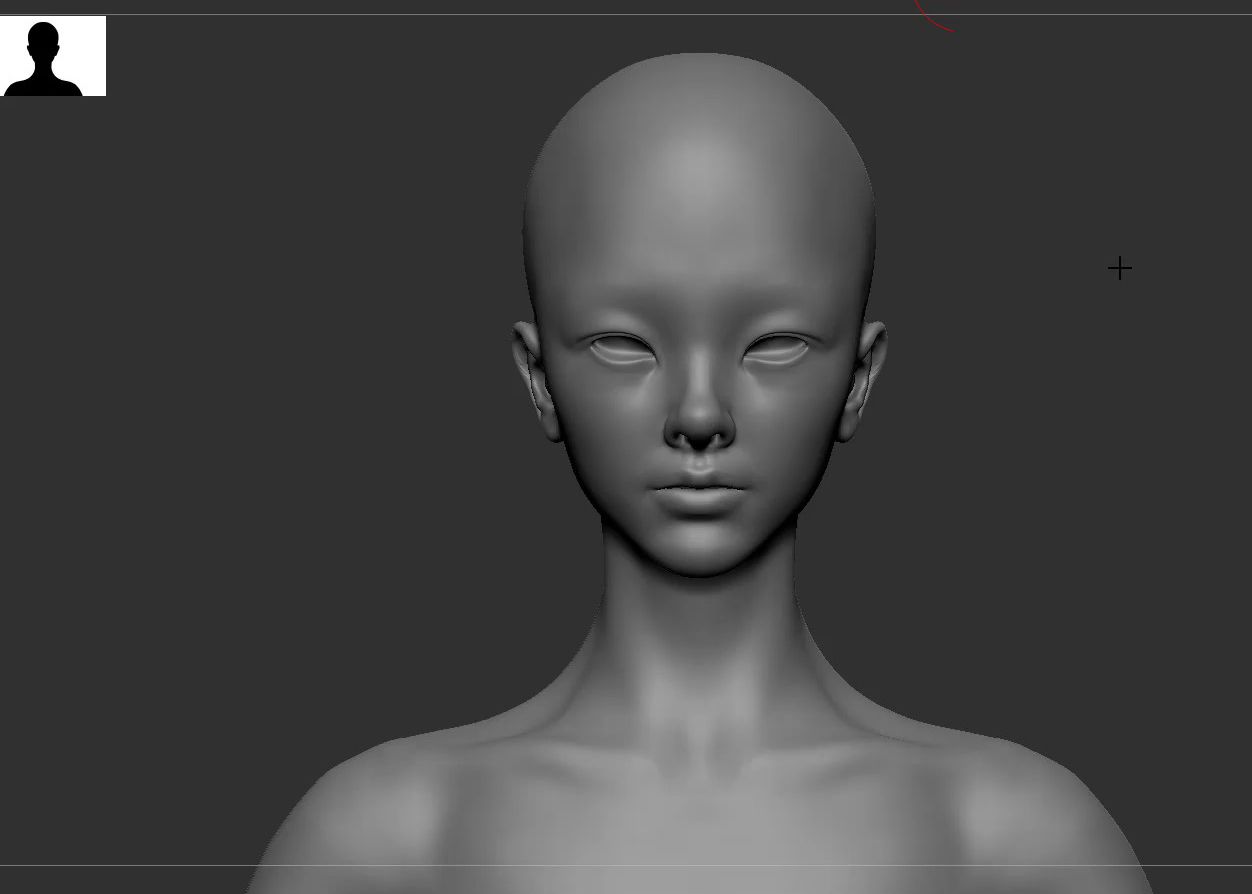Image resolution: width=1252 pixels, height=894 pixels.
Task: Click the eye on the left side
Action: tap(621, 350)
